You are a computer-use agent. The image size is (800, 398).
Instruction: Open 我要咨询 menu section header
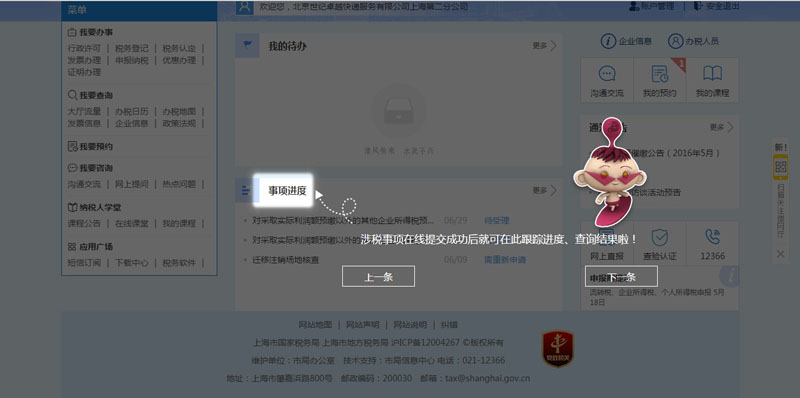point(90,168)
